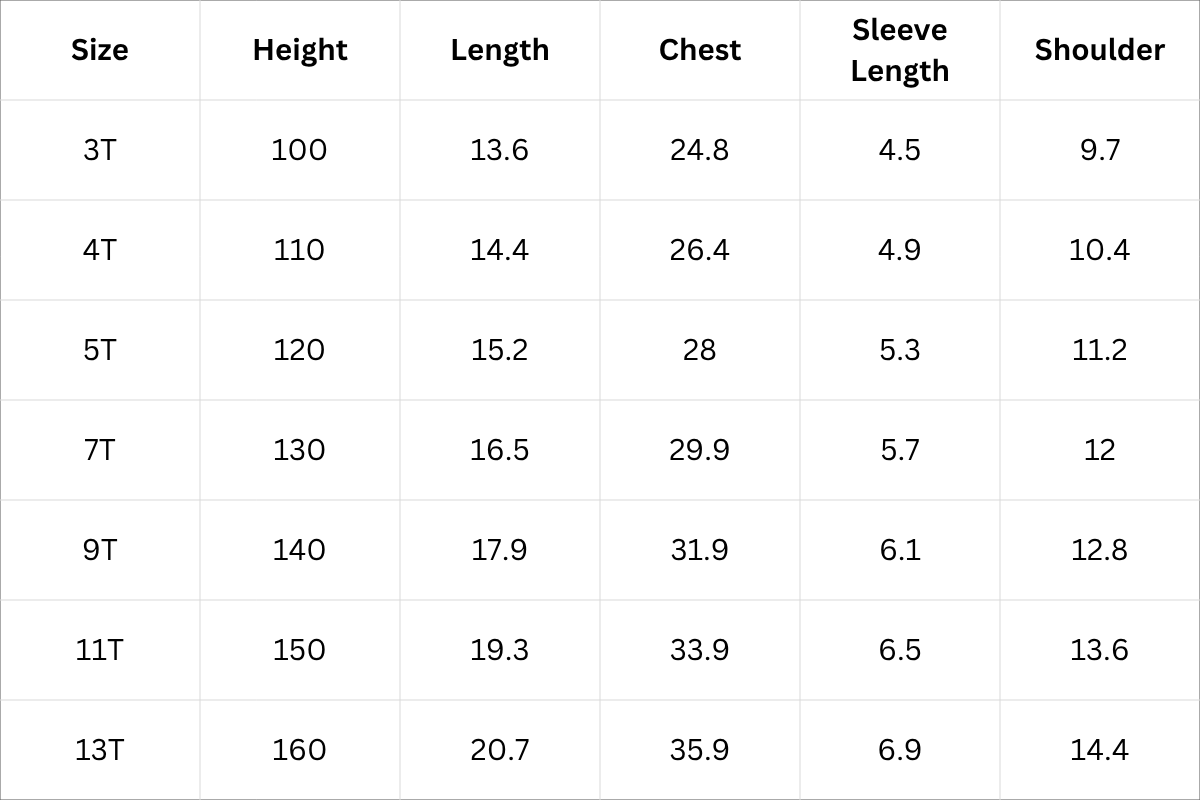This screenshot has width=1200, height=800.
Task: Click the length value 20.7
Action: point(500,750)
